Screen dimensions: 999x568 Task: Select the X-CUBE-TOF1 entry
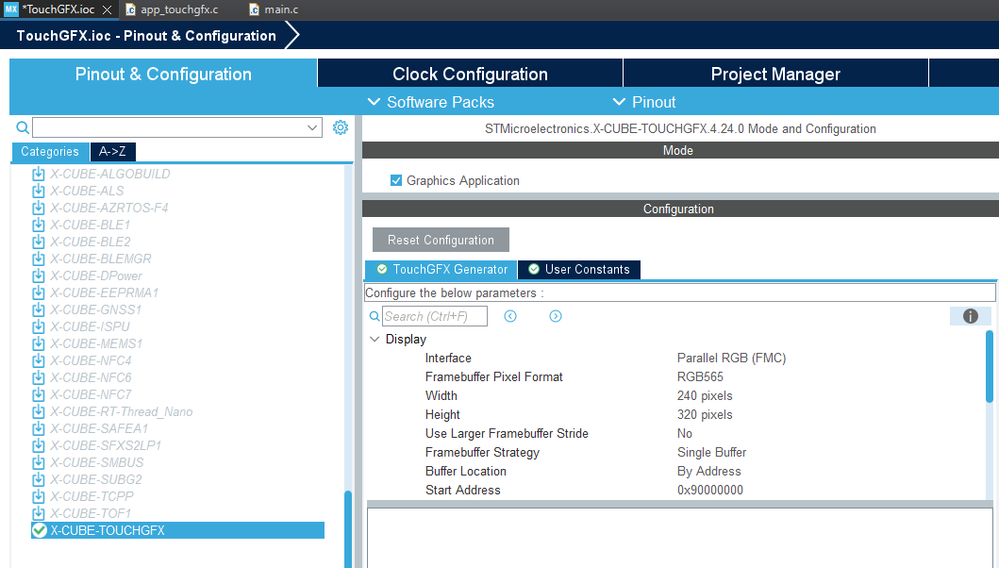point(90,513)
